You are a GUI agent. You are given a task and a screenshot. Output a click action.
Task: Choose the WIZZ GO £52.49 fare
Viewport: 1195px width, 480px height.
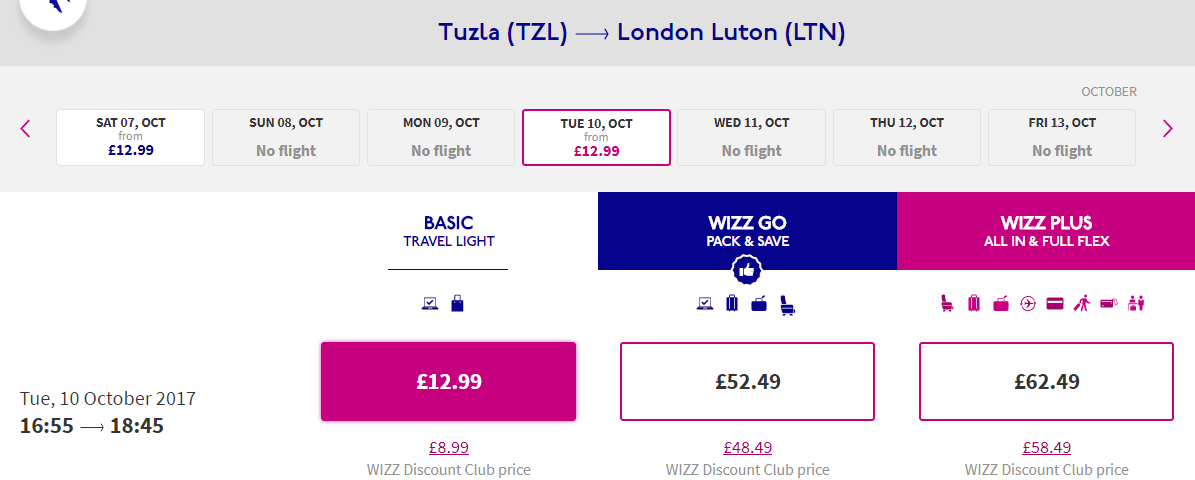(x=747, y=381)
